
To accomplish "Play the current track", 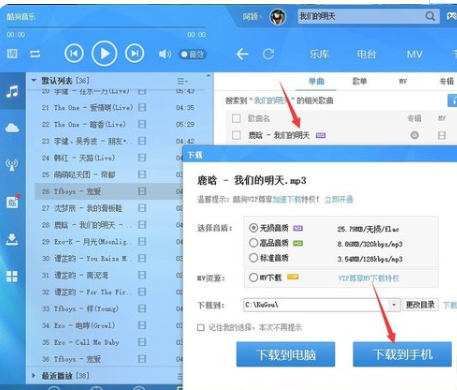I will pyautogui.click(x=104, y=53).
